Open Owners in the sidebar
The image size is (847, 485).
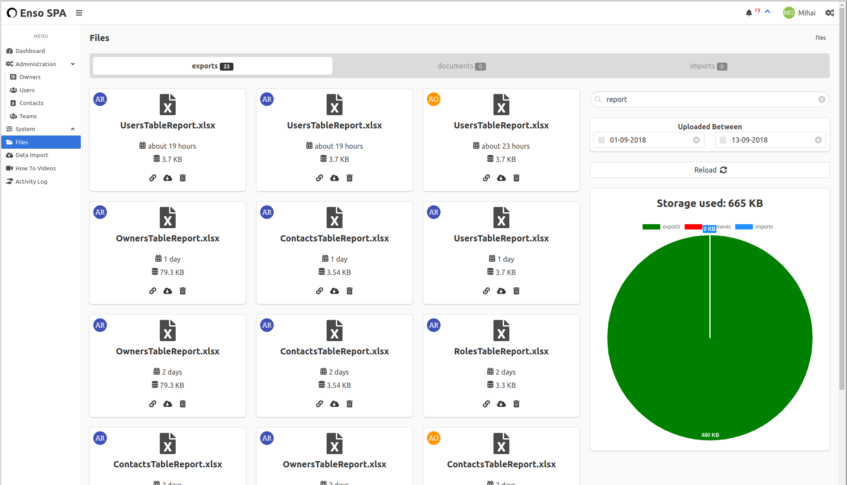pyautogui.click(x=30, y=77)
